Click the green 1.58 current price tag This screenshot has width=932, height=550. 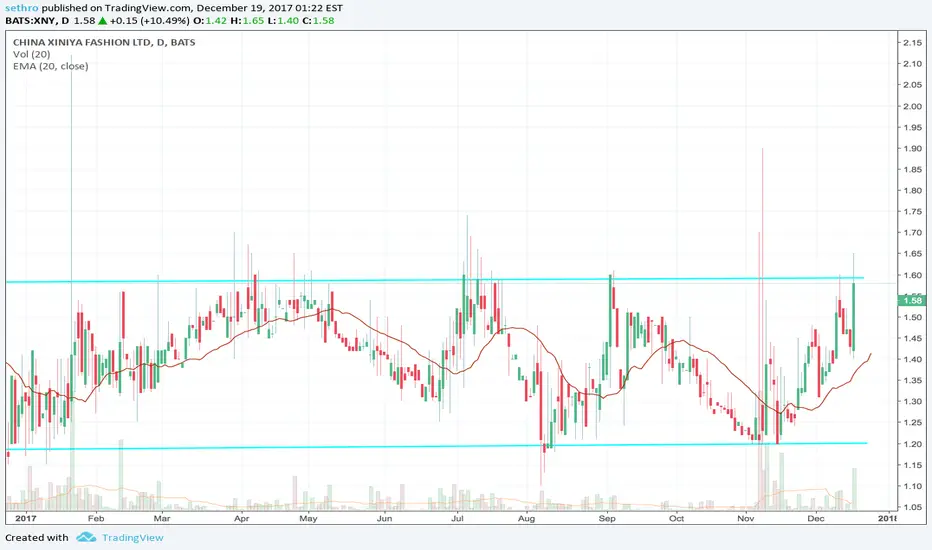(912, 301)
